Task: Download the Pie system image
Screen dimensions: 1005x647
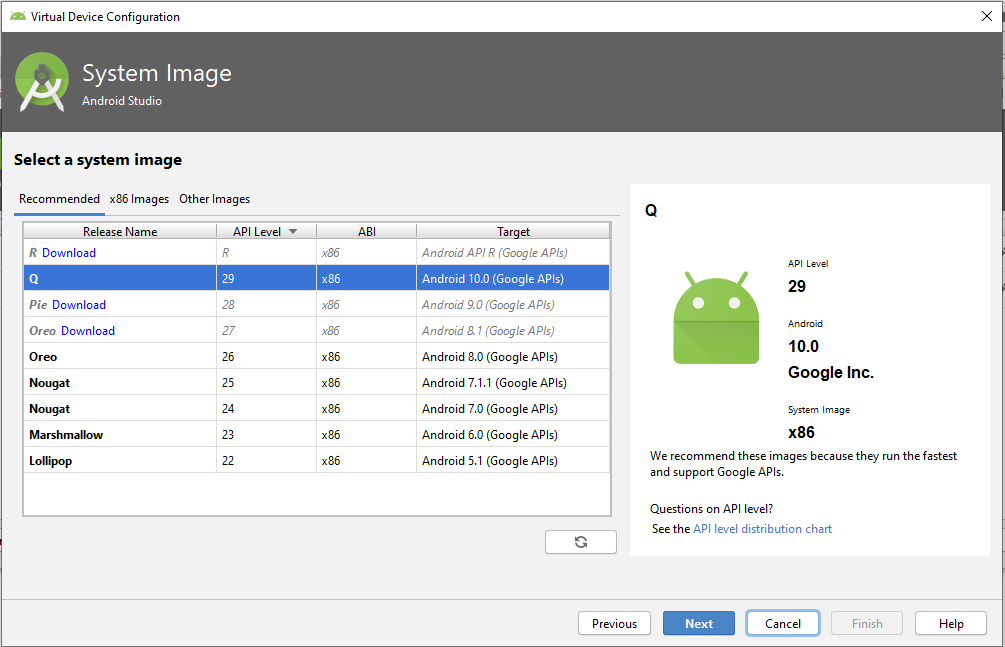Action: coord(79,305)
